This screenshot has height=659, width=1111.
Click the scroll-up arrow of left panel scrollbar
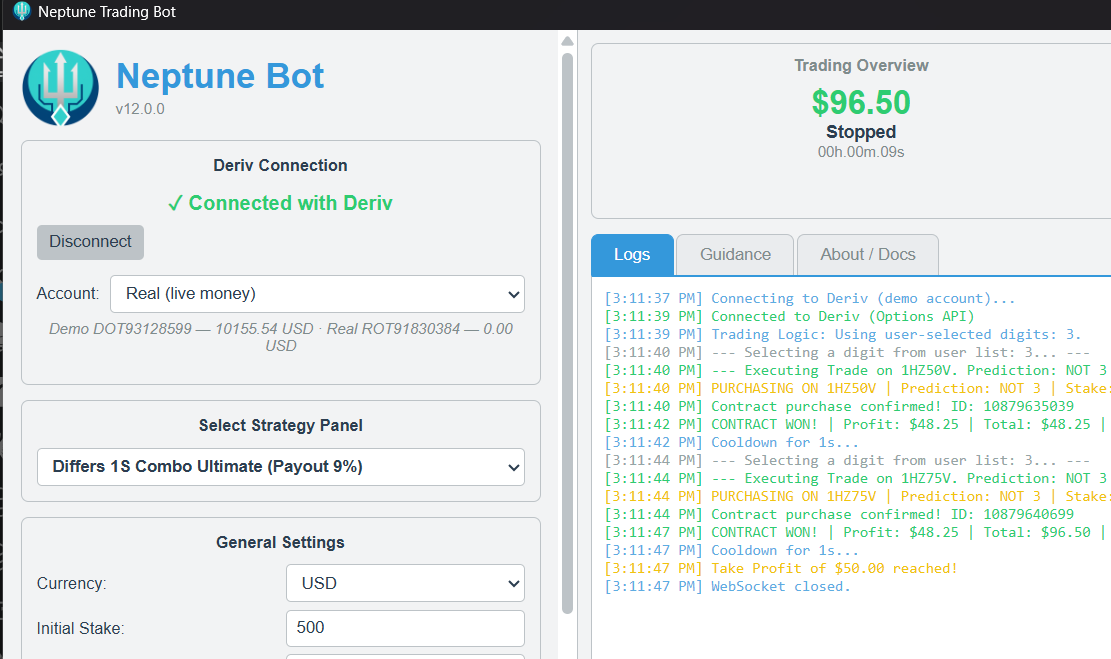coord(568,41)
